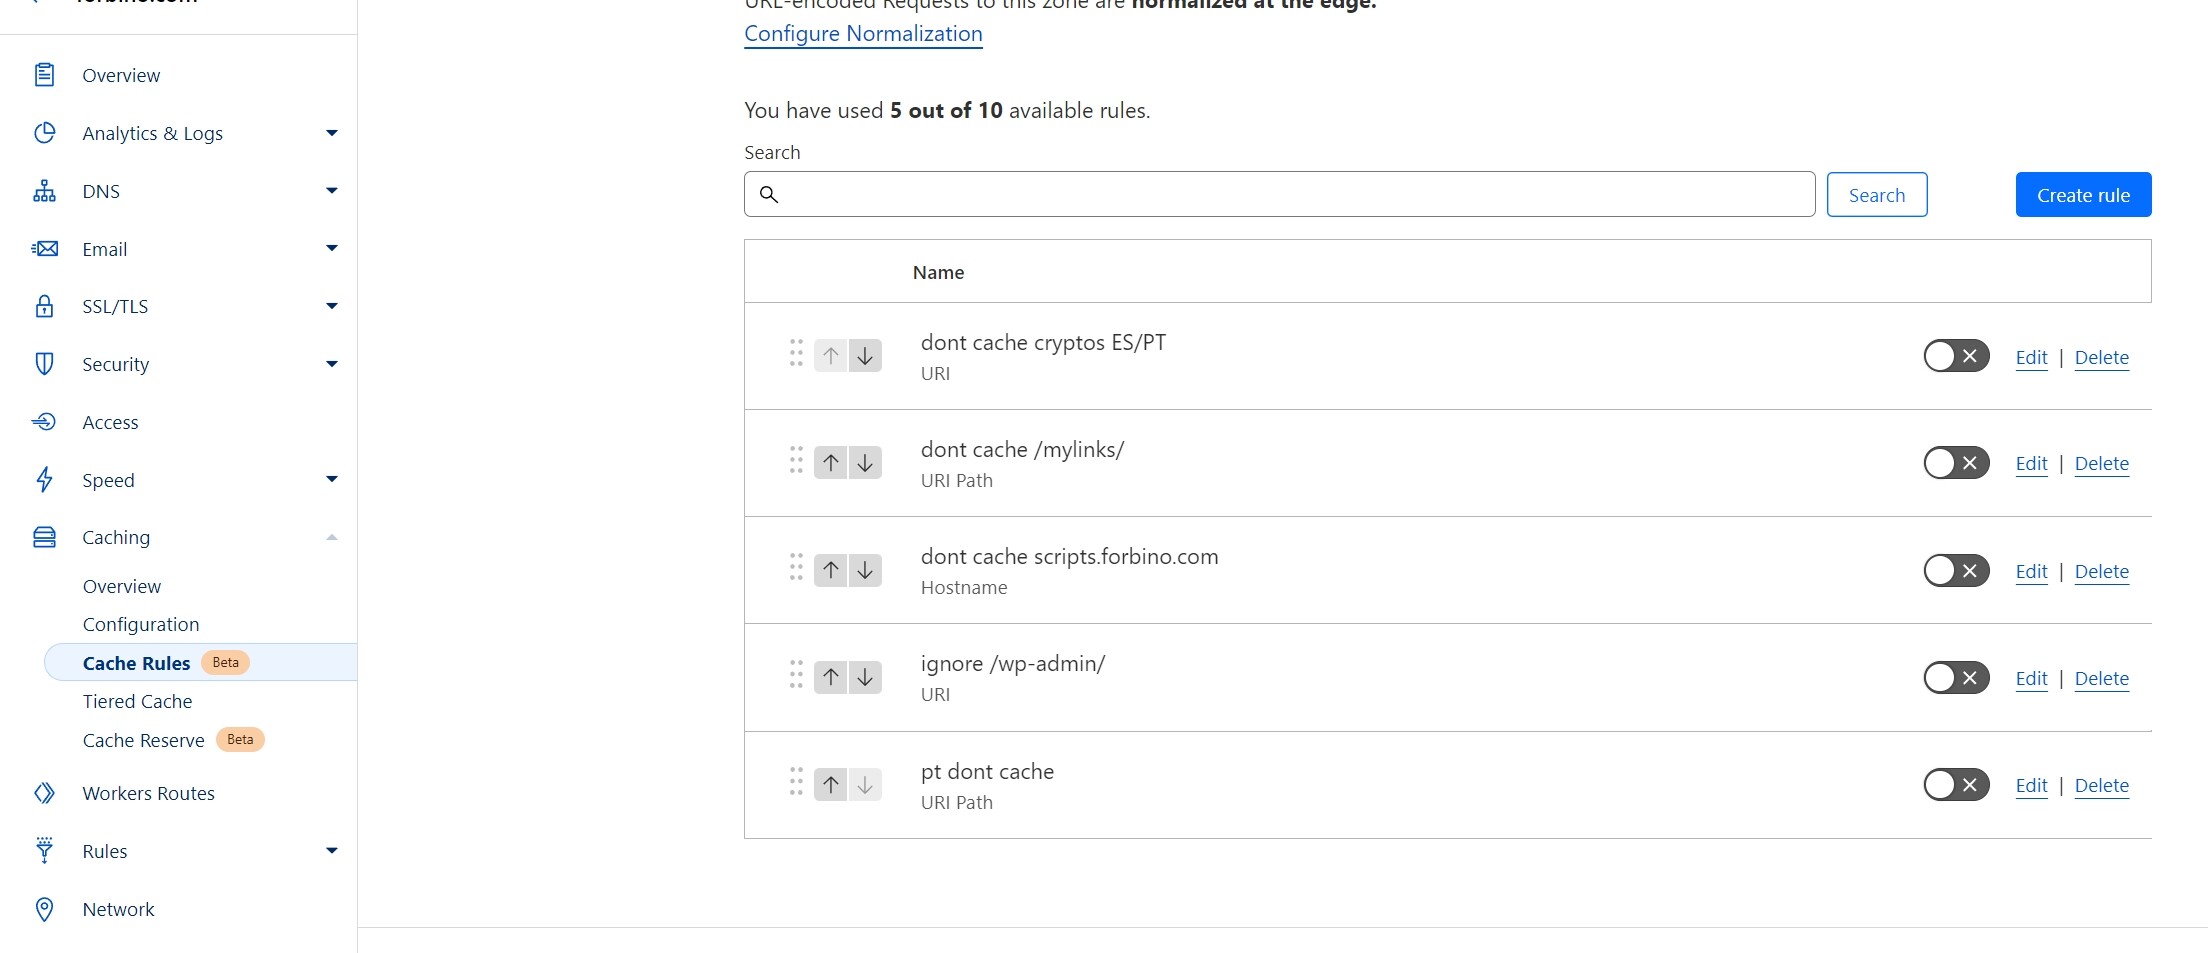
Task: Expand the Analytics & Logs menu
Action: tap(331, 133)
